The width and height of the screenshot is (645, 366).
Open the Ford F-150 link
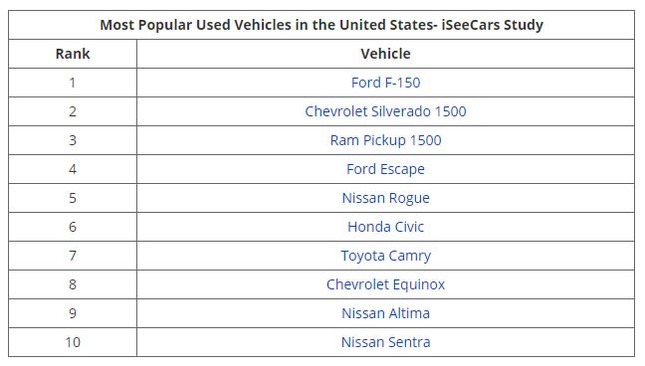point(385,83)
